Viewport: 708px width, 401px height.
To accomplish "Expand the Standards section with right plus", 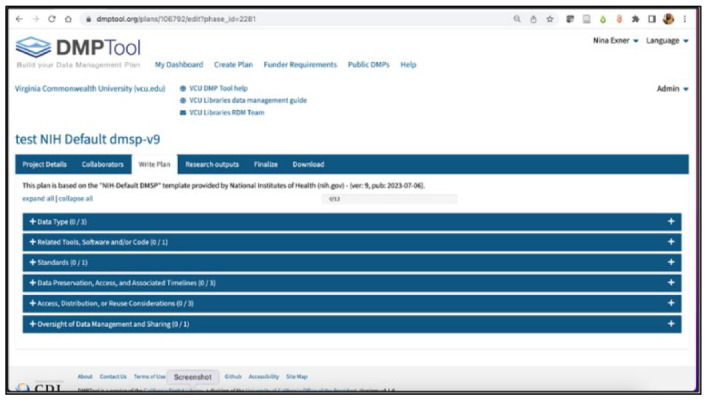I will point(671,262).
